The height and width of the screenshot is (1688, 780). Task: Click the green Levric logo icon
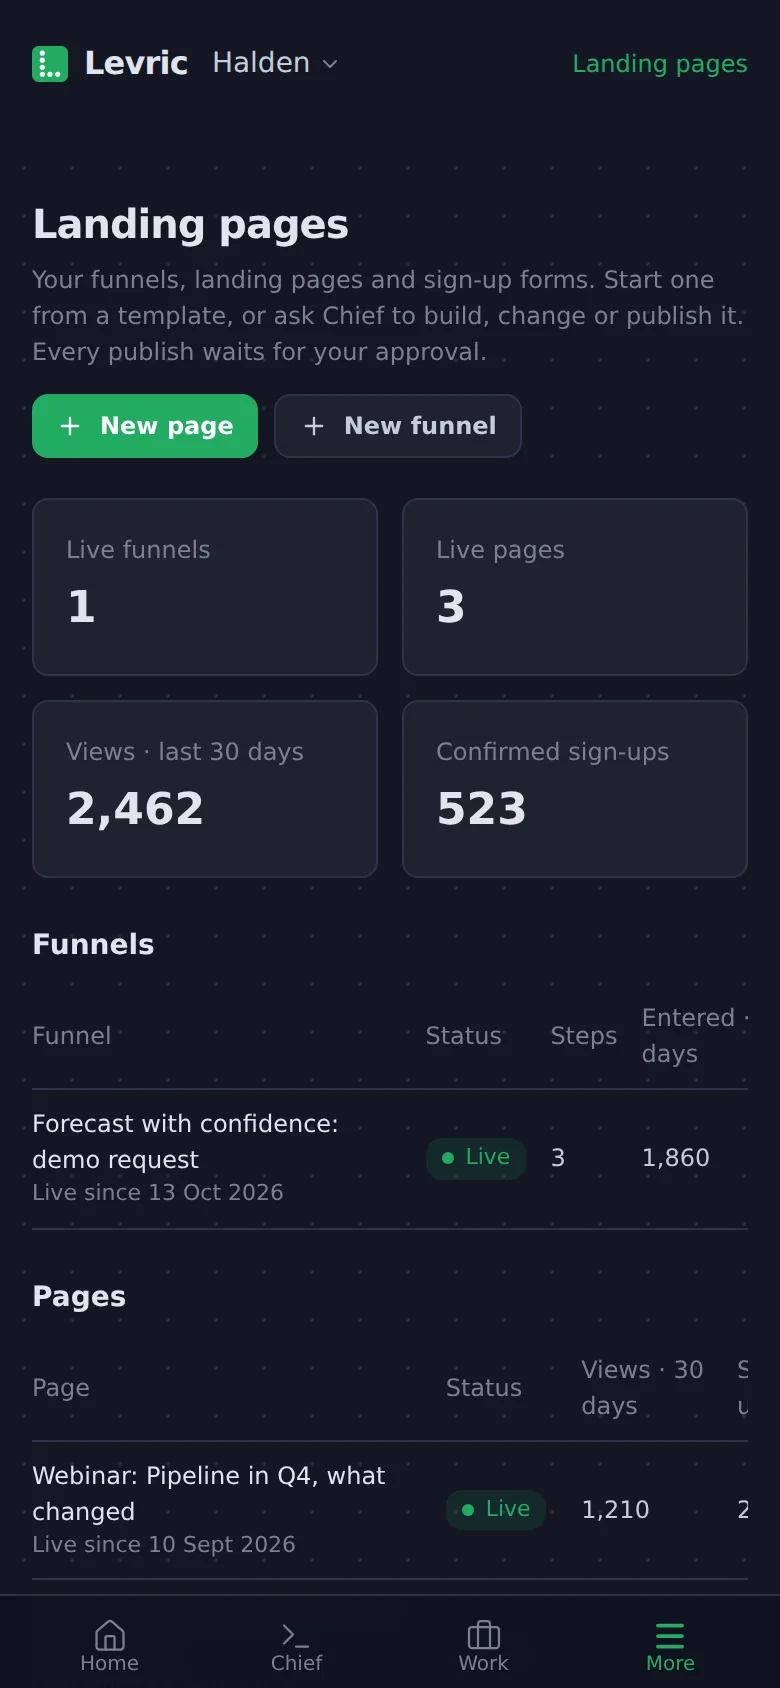(x=50, y=64)
